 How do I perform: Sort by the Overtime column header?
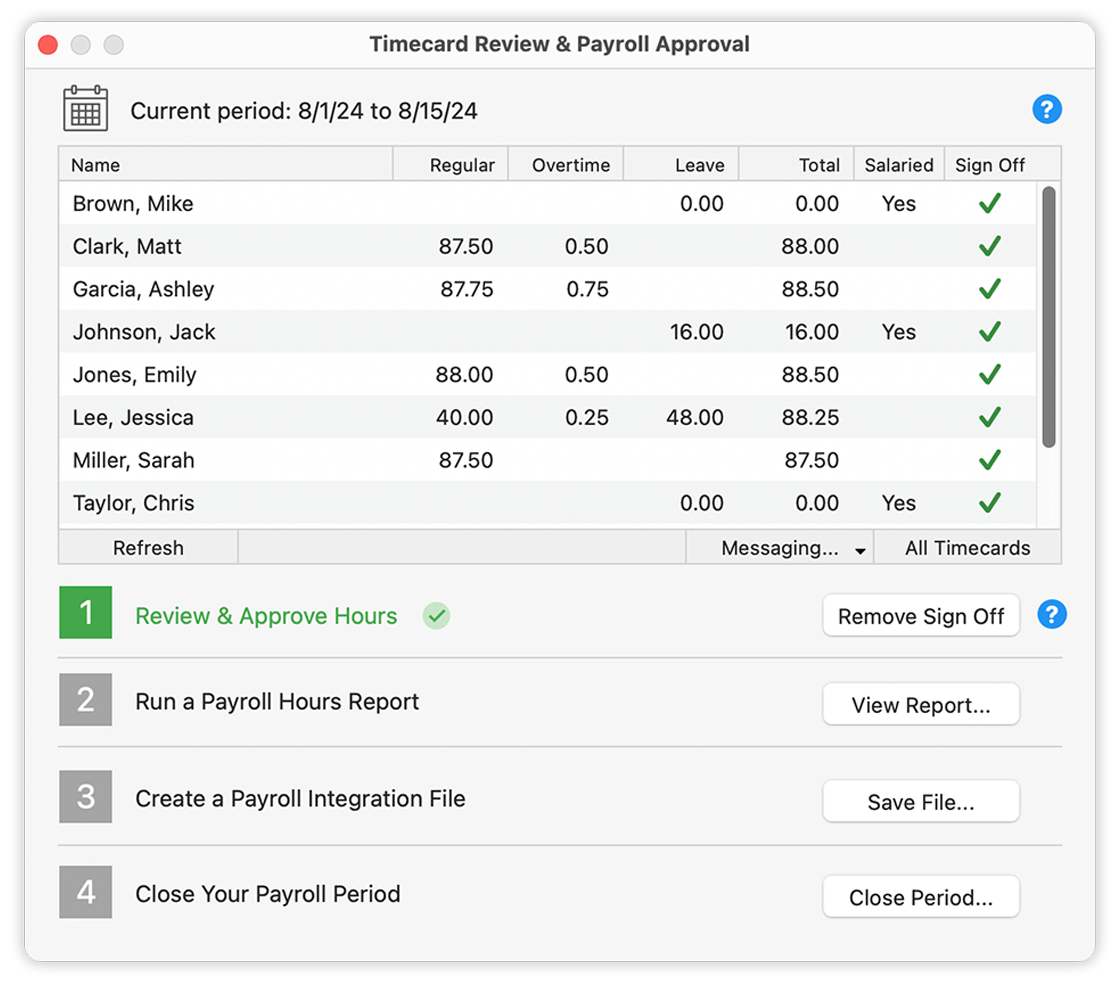[566, 165]
